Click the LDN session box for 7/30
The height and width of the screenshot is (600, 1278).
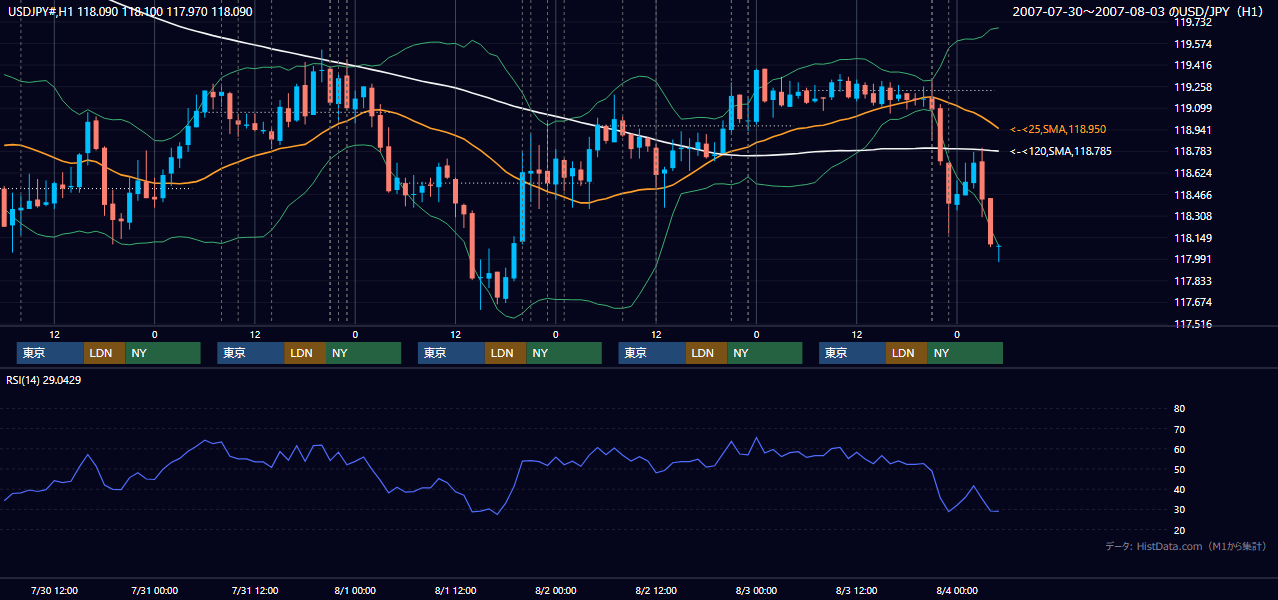[x=104, y=353]
